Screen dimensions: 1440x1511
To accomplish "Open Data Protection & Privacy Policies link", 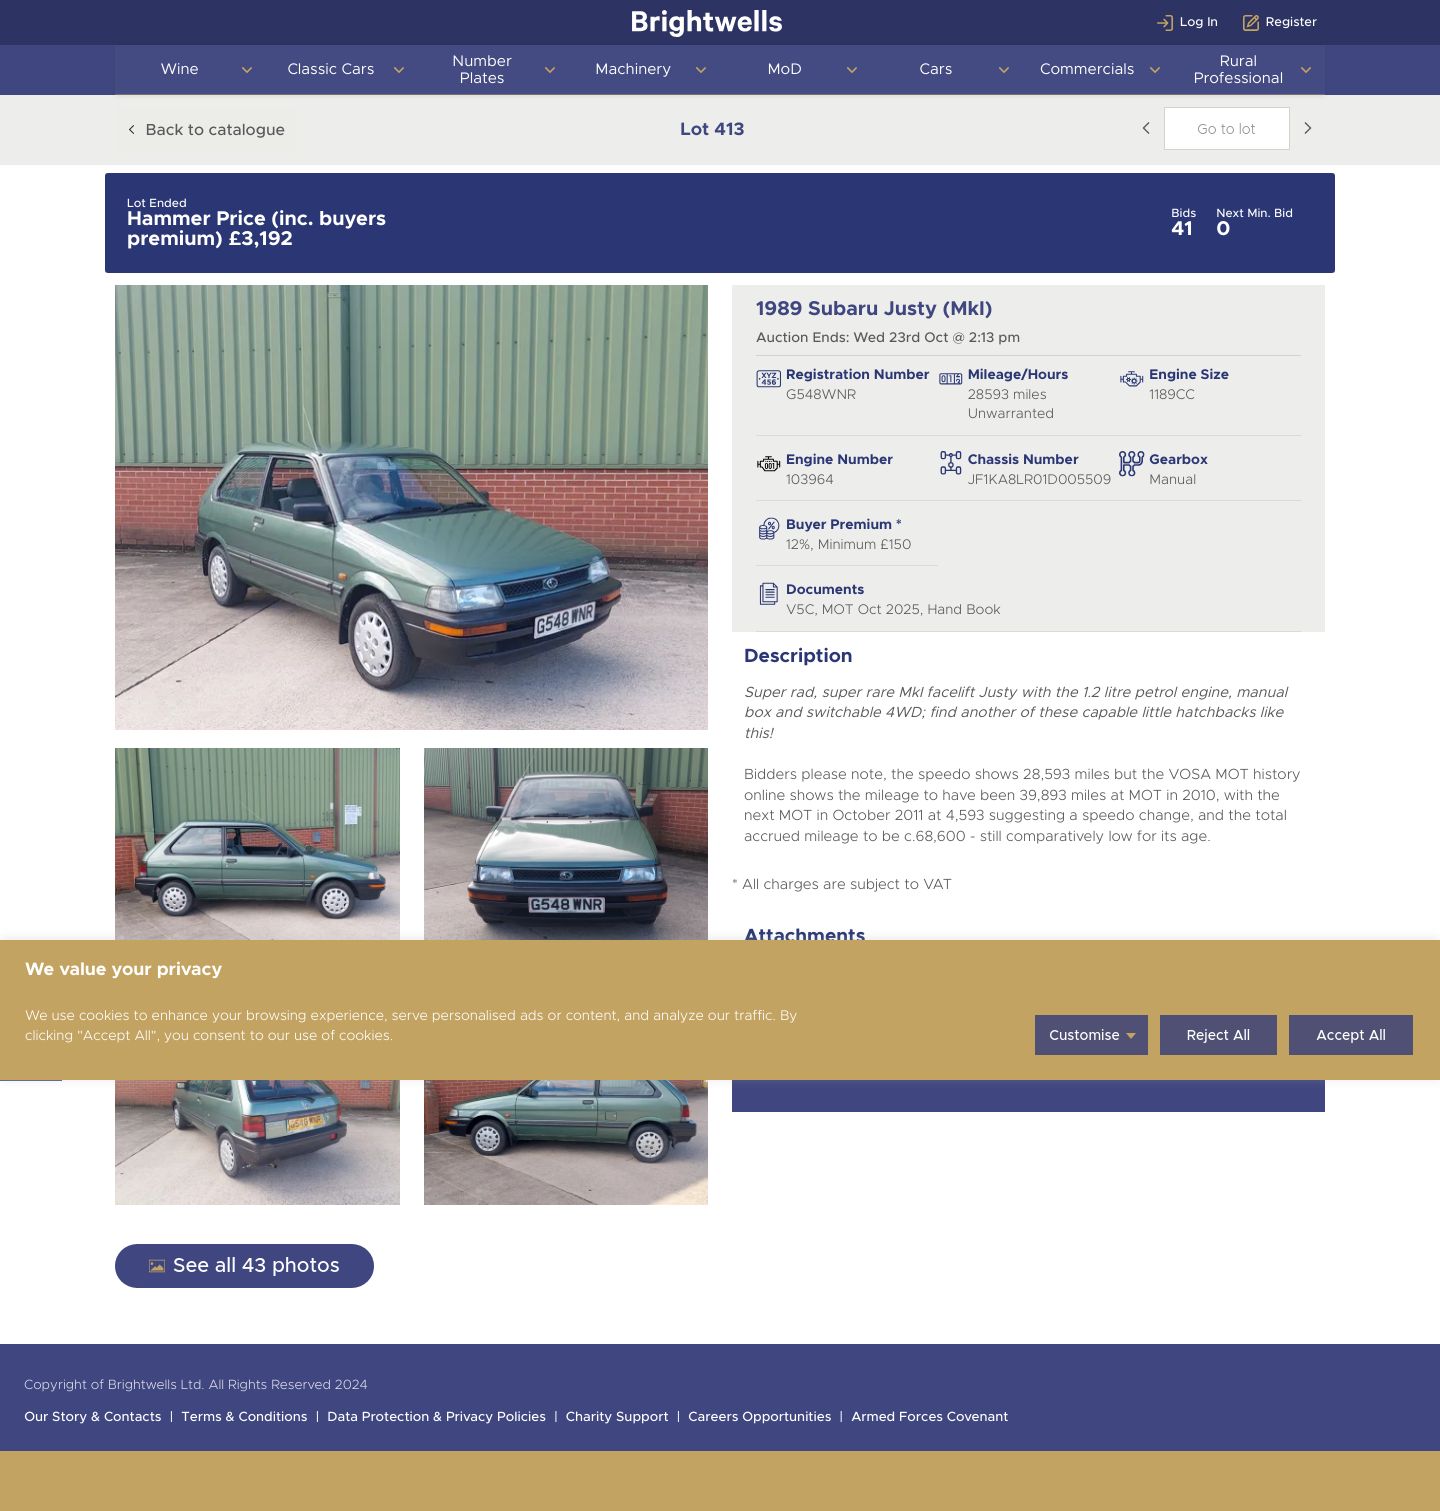I will 436,1417.
